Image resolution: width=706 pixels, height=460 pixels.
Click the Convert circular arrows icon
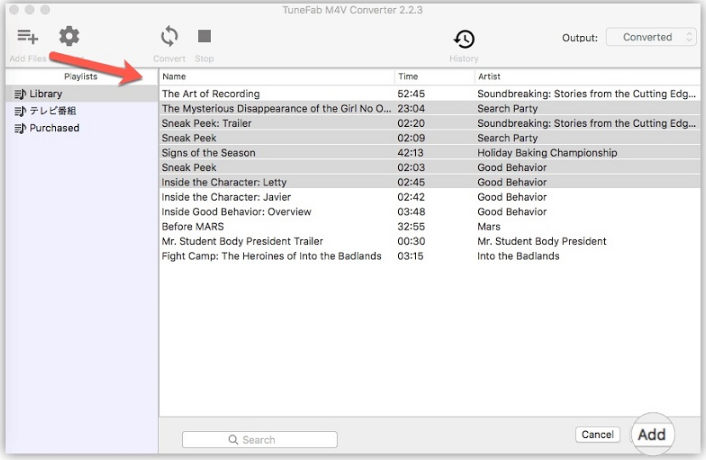(x=169, y=36)
